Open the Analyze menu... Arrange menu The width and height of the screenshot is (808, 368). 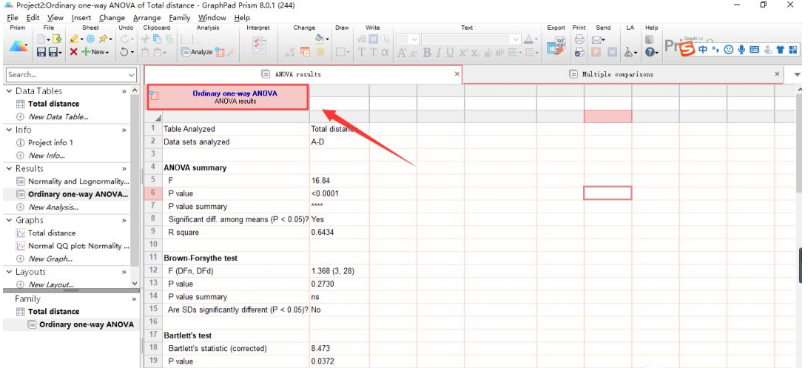(x=147, y=18)
